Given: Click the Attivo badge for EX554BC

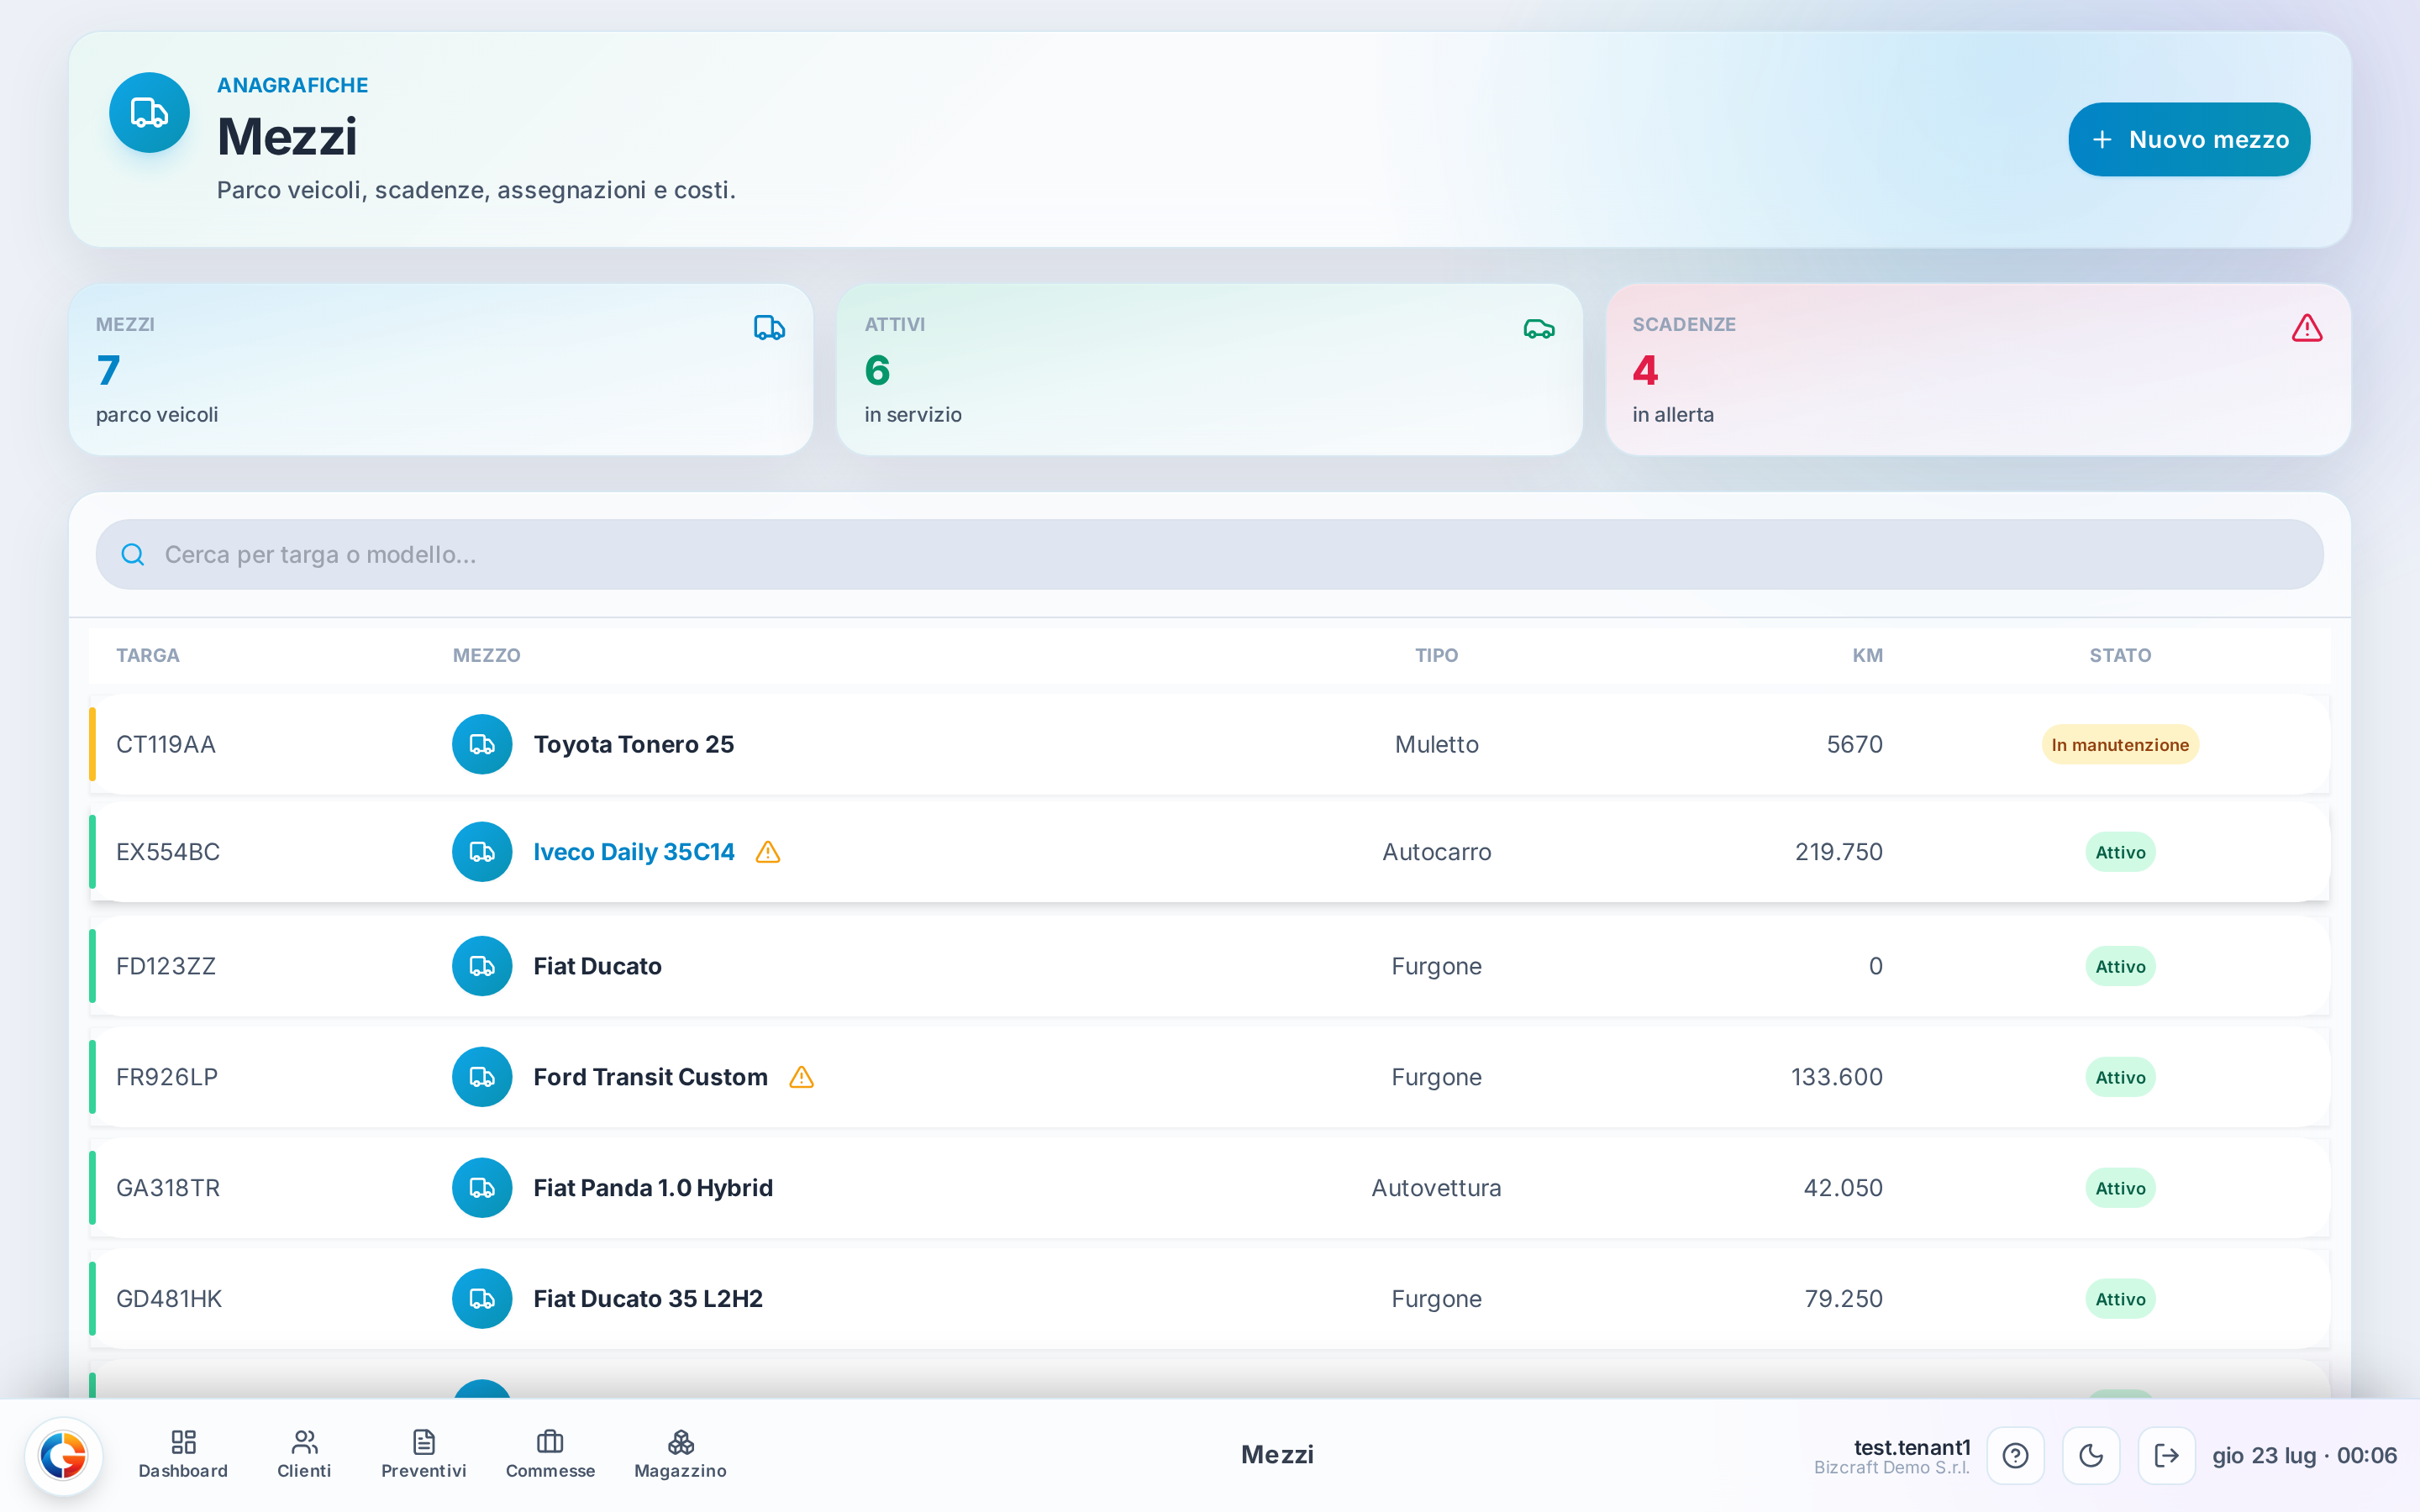Looking at the screenshot, I should click(2120, 853).
